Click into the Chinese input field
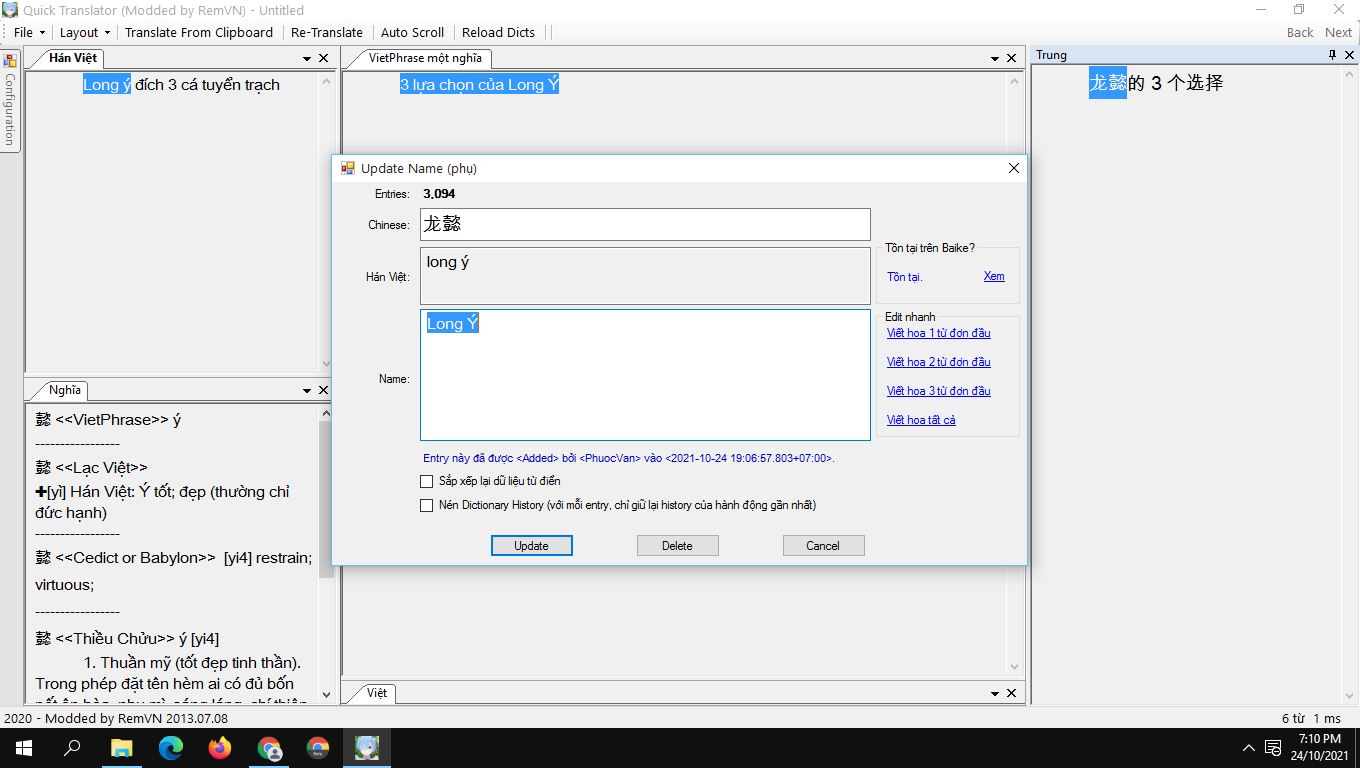 pos(645,225)
